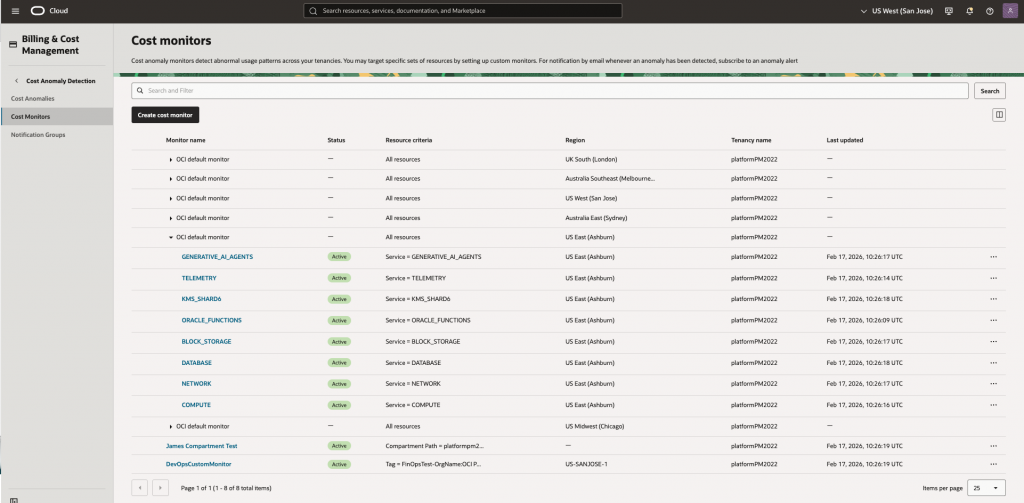Open the James Compartment Test link
The image size is (1024, 503).
click(201, 446)
